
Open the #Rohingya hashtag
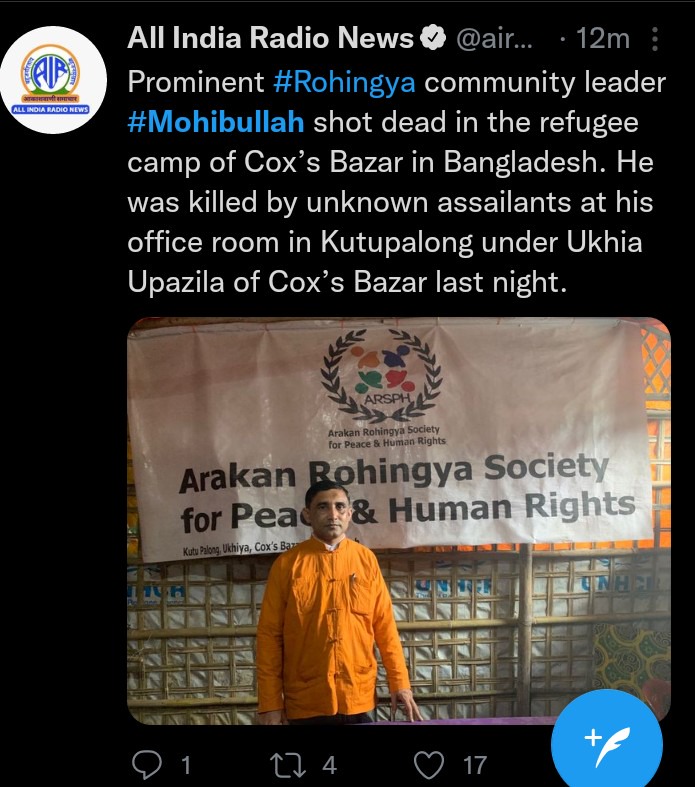[x=344, y=82]
